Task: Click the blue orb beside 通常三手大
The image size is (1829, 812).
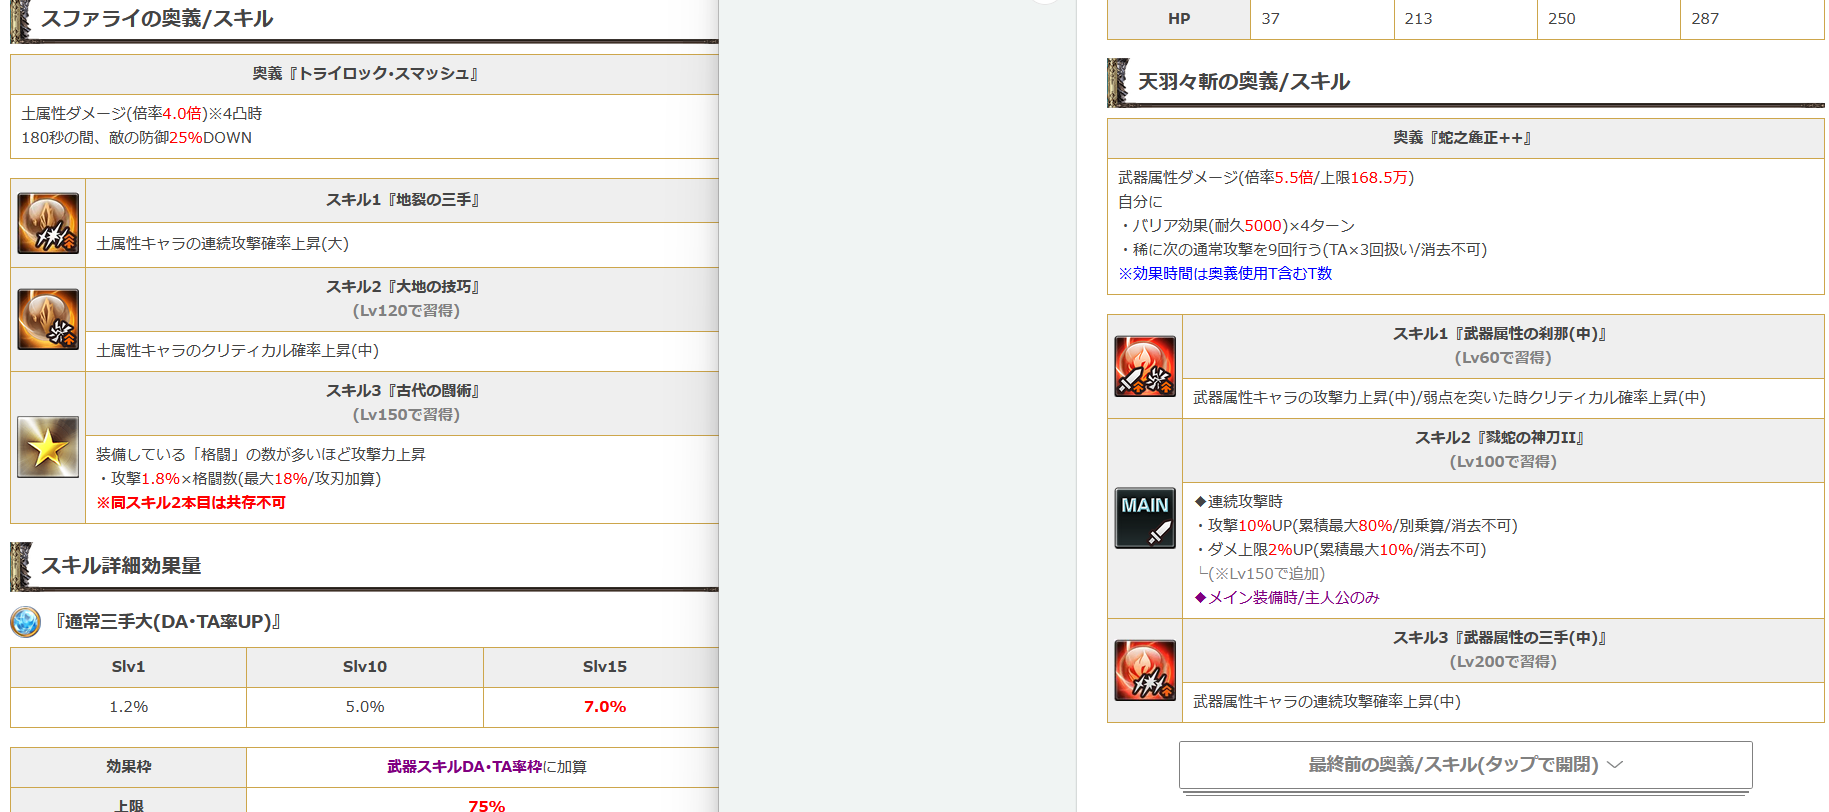Action: pos(25,622)
